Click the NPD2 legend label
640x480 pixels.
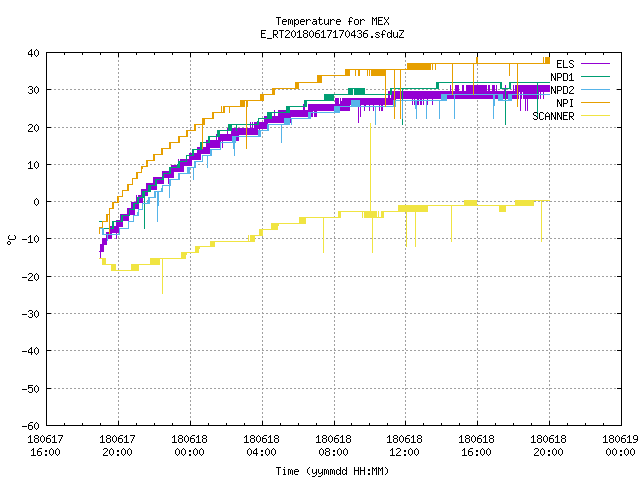(562, 90)
